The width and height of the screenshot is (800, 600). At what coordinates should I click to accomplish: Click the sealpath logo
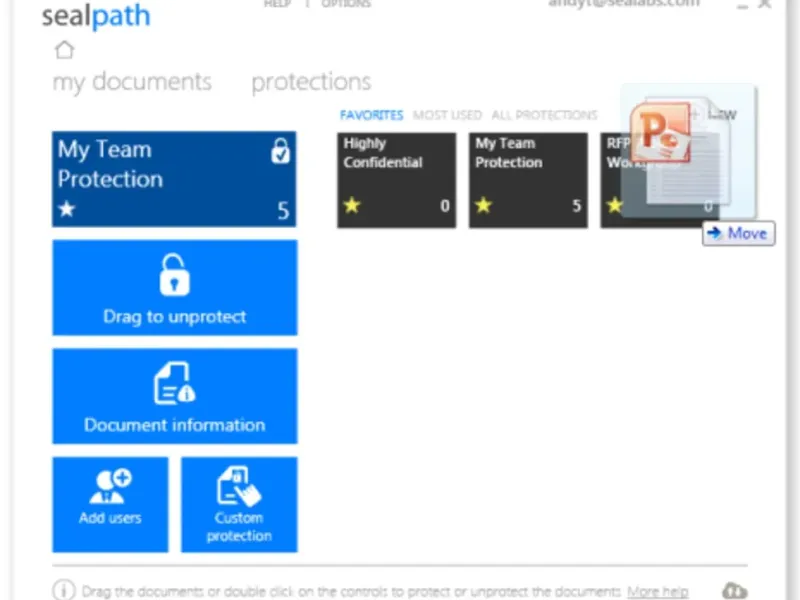tap(96, 16)
